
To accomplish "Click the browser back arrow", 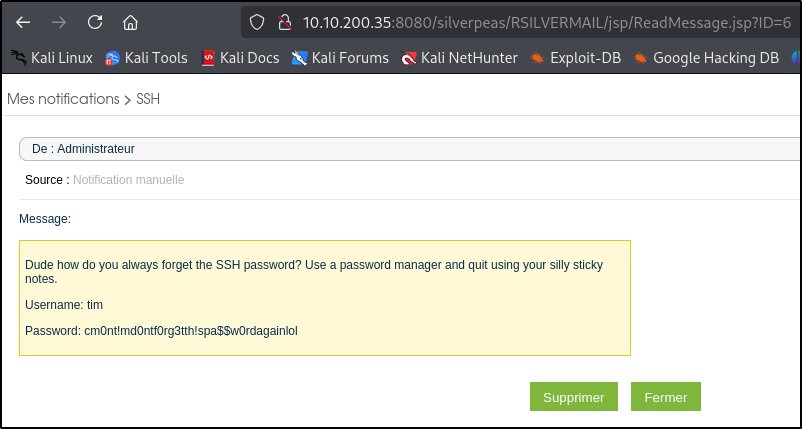I will pyautogui.click(x=23, y=22).
